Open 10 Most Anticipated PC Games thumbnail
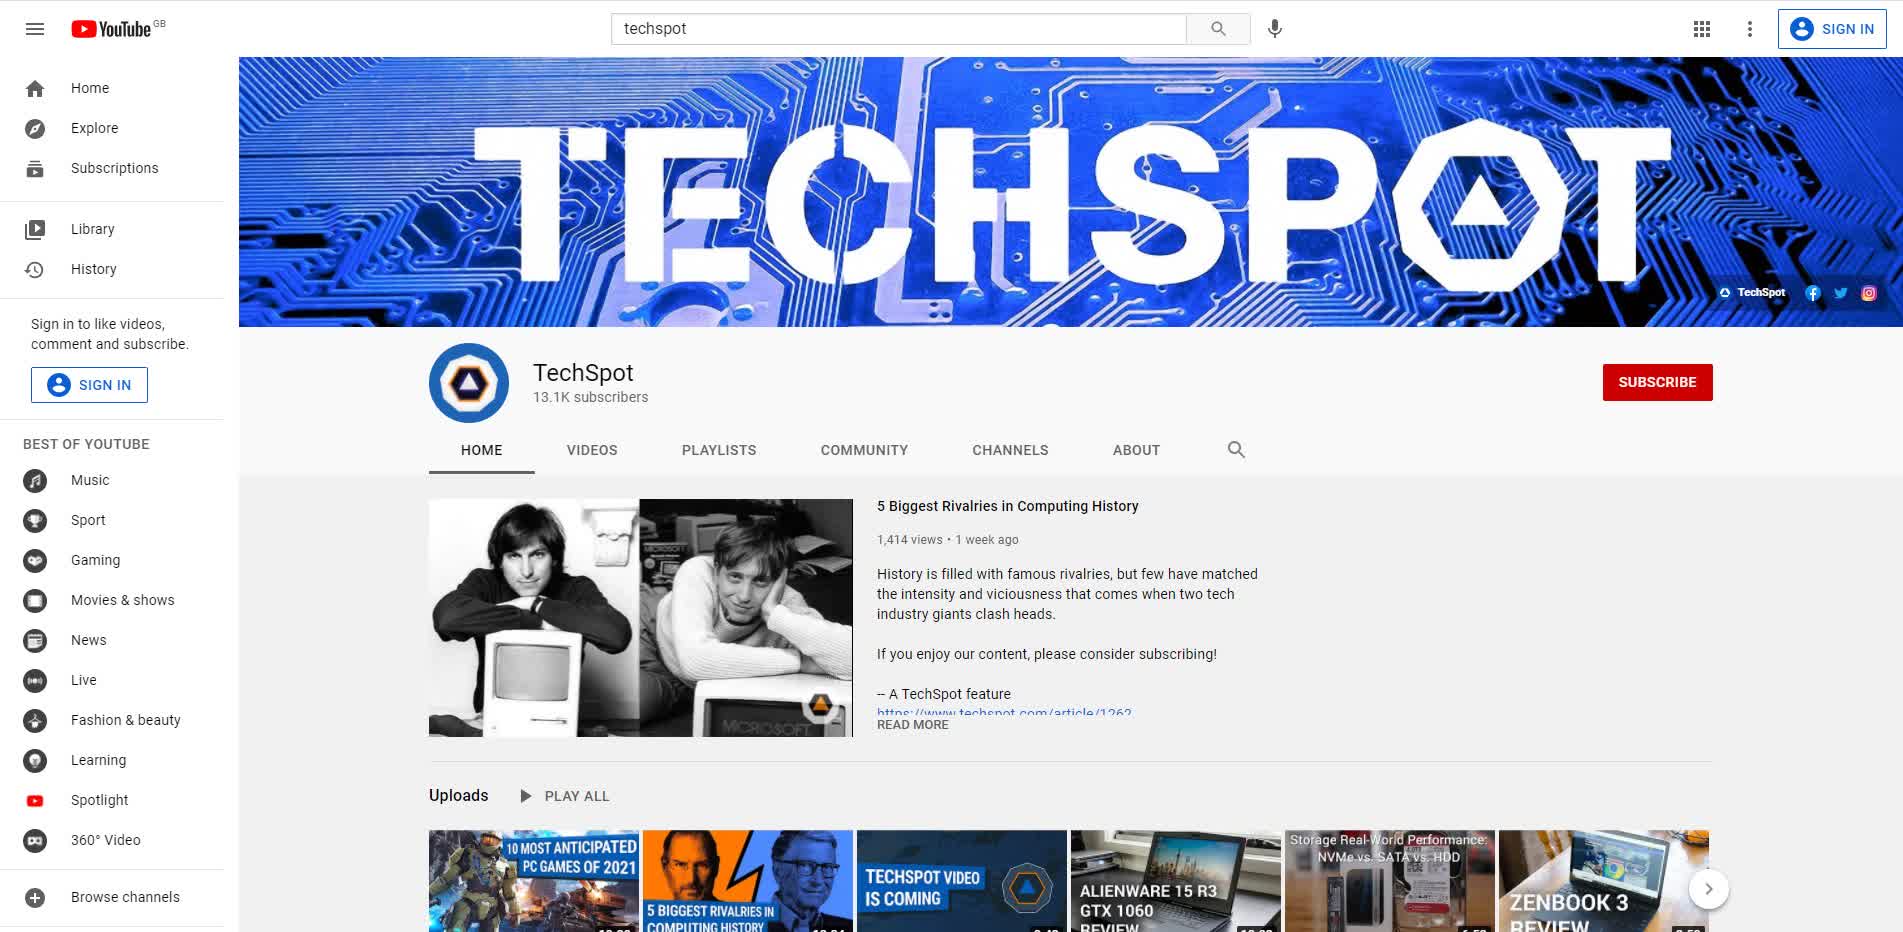 (x=534, y=881)
